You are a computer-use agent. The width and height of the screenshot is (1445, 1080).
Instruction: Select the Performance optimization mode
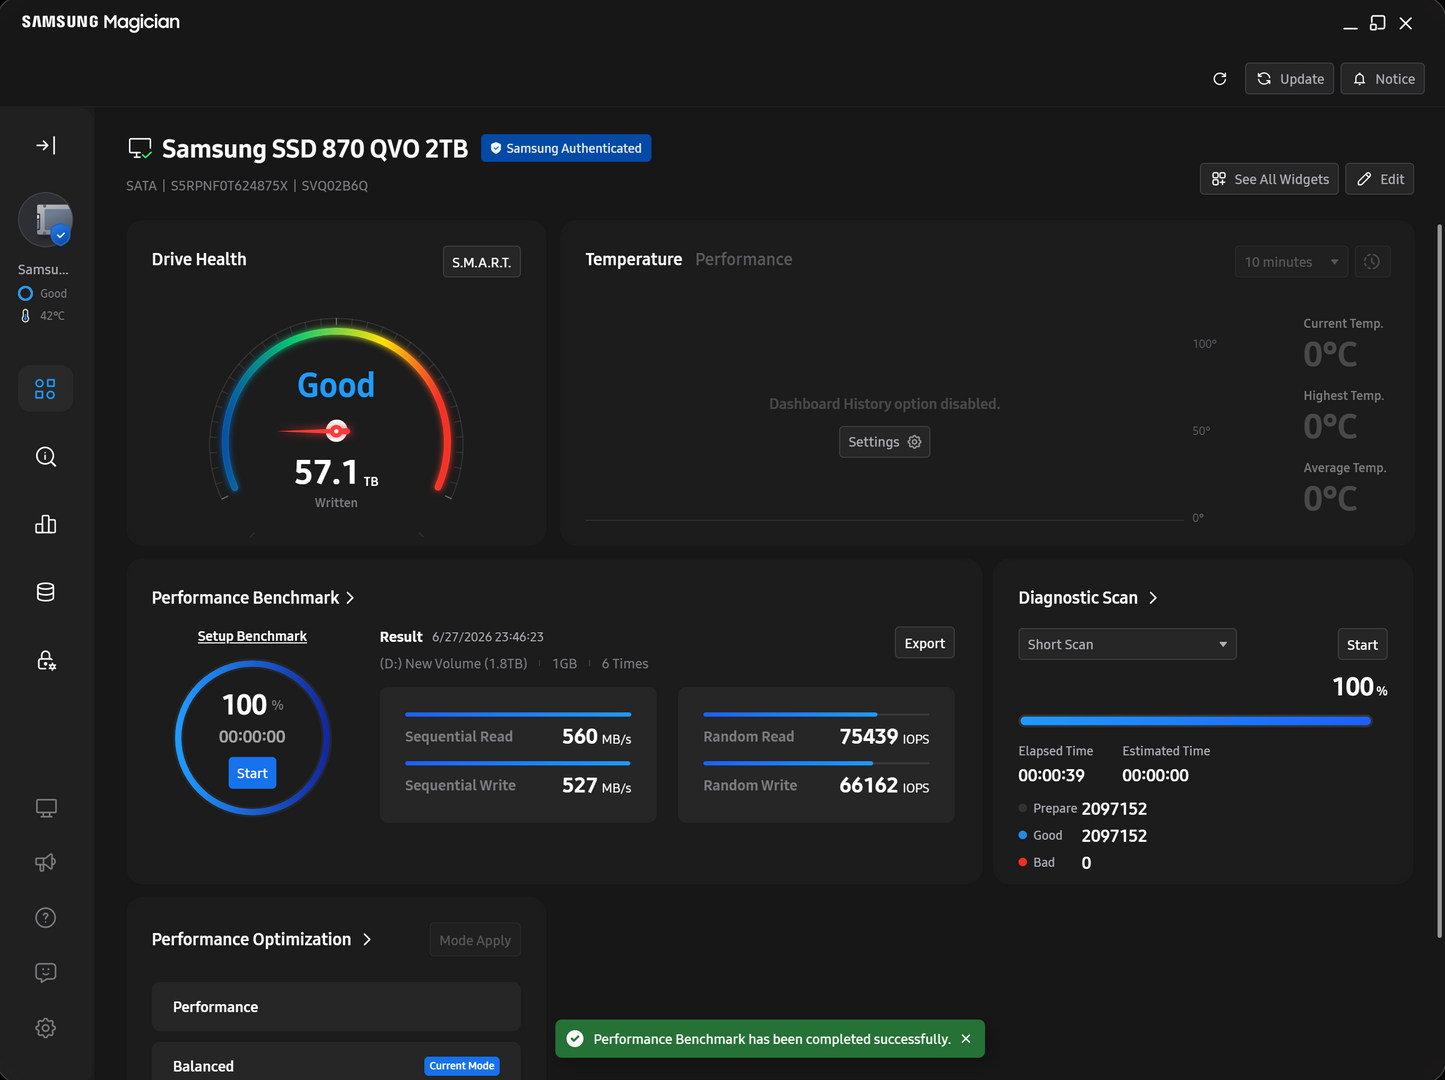tap(336, 1007)
